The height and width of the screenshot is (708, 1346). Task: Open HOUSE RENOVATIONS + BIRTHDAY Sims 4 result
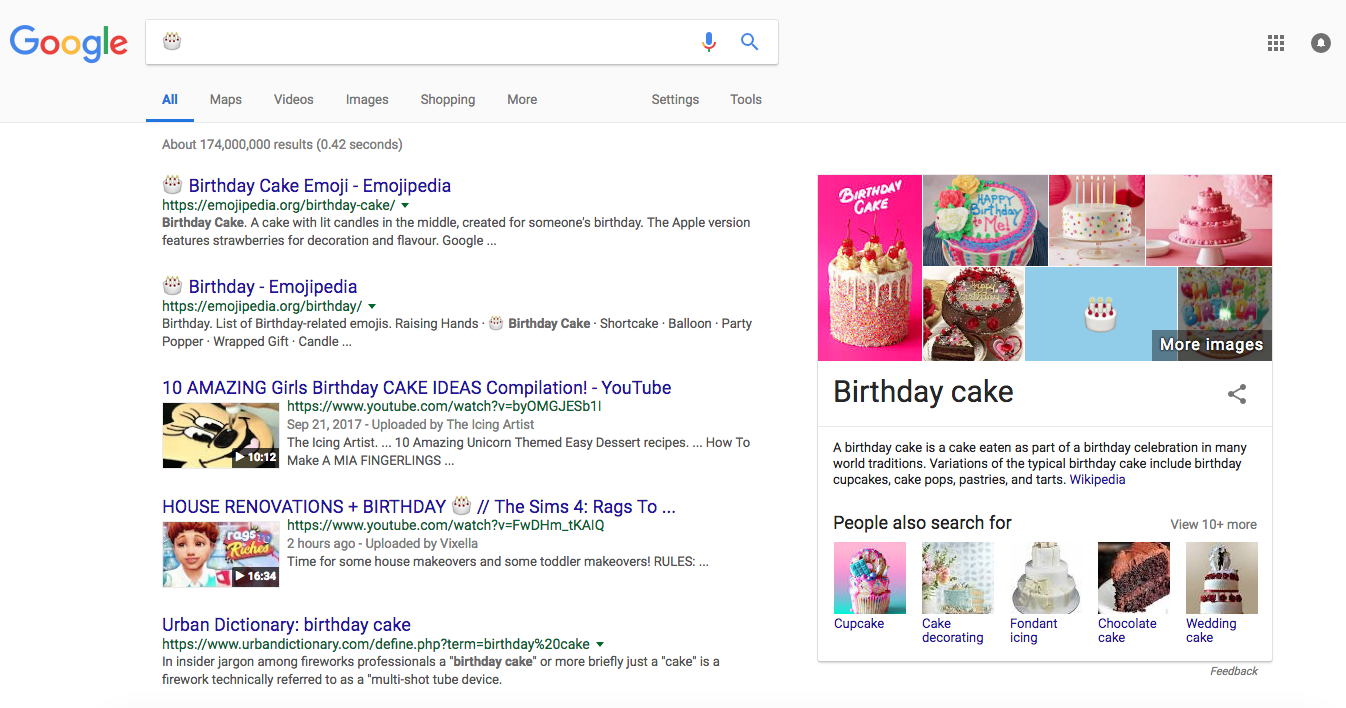pos(419,507)
